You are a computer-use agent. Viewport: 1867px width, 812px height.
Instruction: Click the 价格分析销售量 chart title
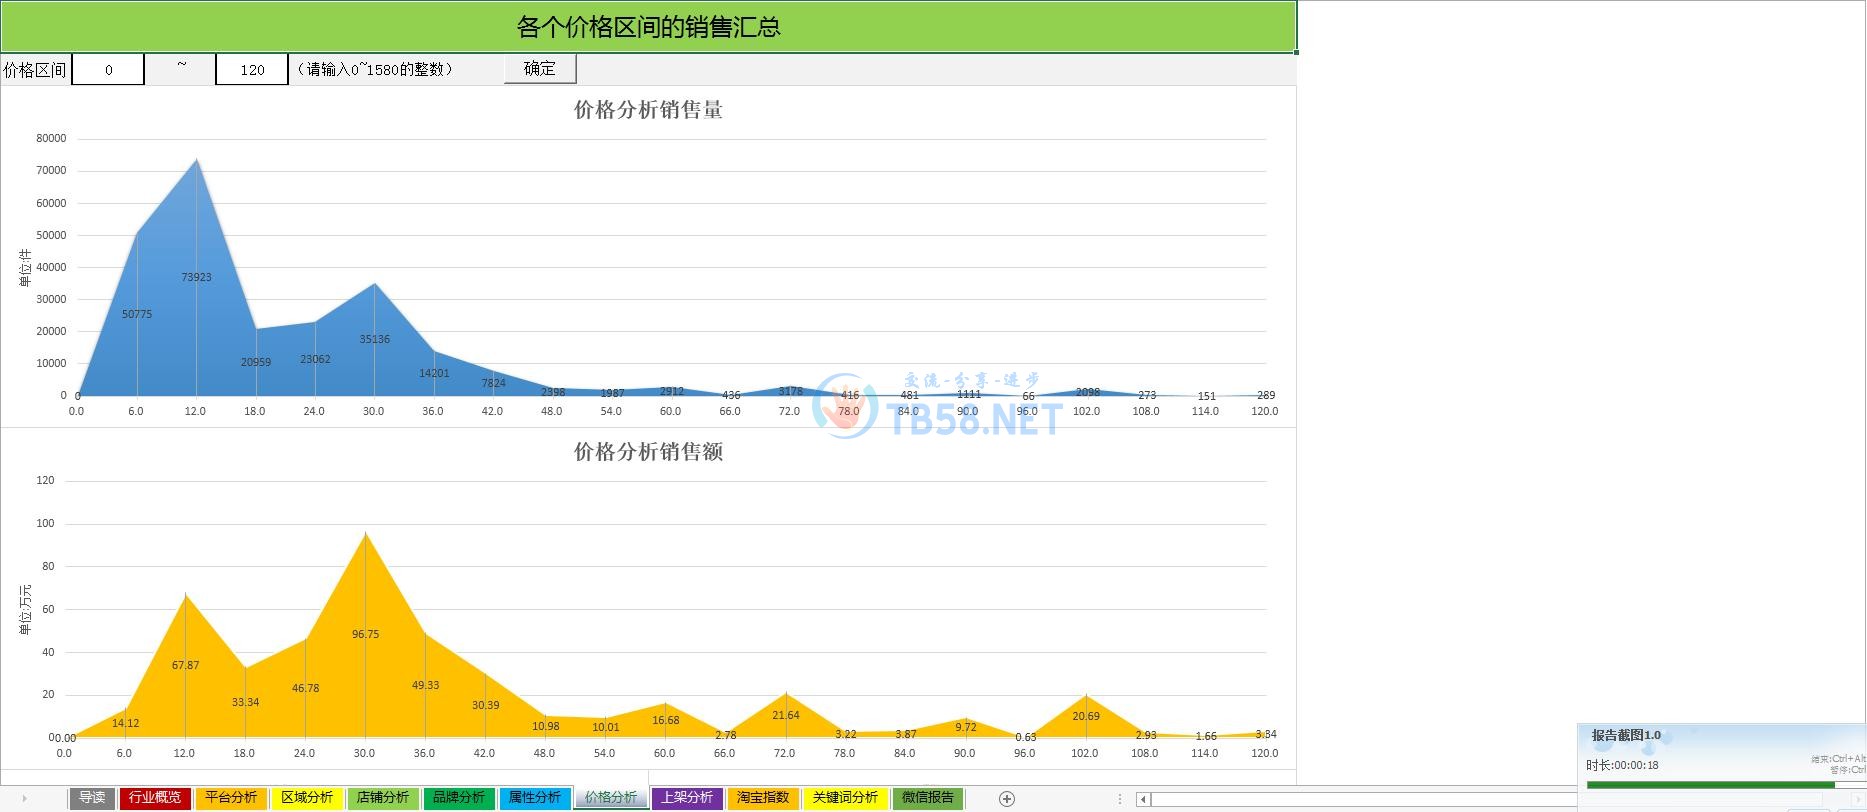tap(648, 110)
